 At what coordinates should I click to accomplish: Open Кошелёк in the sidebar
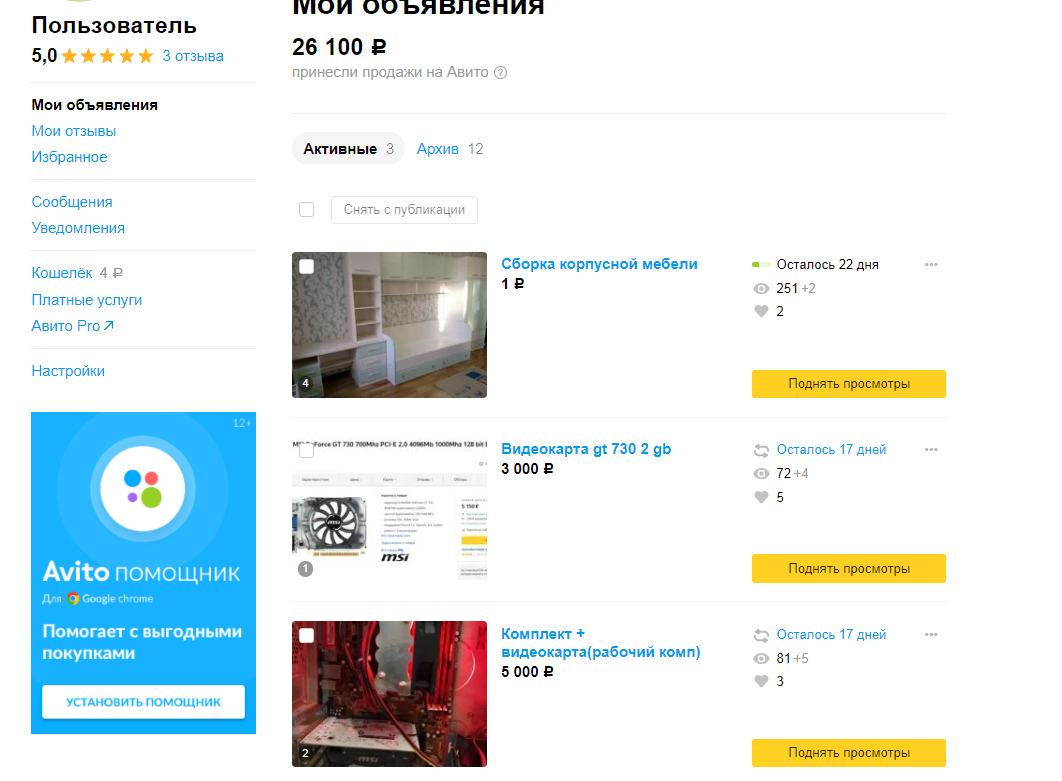click(62, 273)
